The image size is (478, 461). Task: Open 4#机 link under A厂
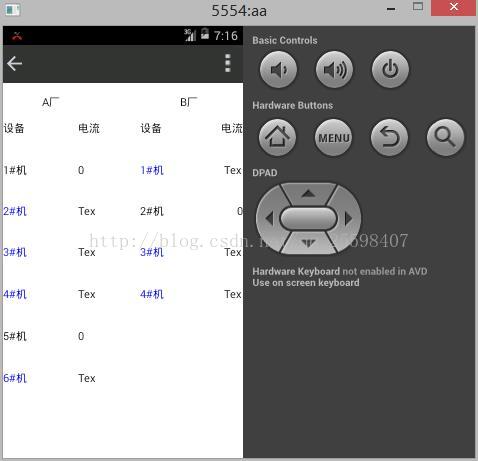(15, 294)
